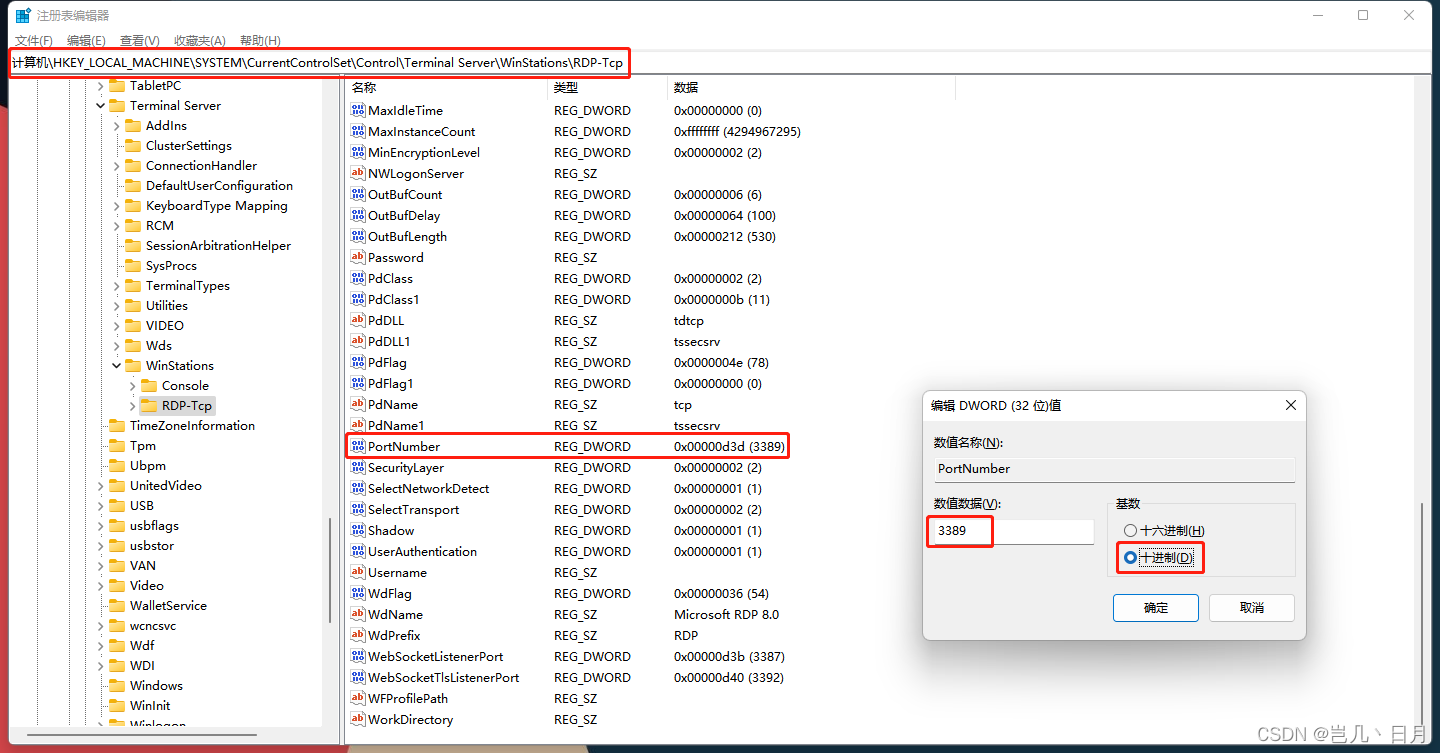Image resolution: width=1440 pixels, height=753 pixels.
Task: Click the DWORD icon beside MaxInstanceCount
Action: (358, 131)
